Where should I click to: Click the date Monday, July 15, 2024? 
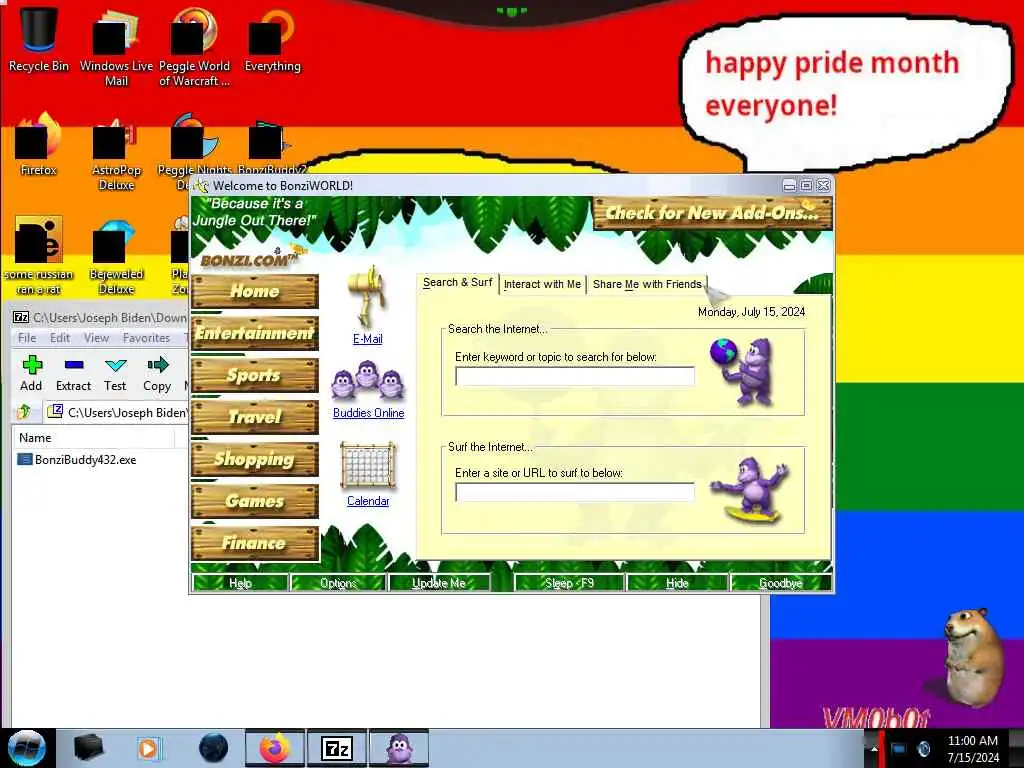(x=751, y=312)
